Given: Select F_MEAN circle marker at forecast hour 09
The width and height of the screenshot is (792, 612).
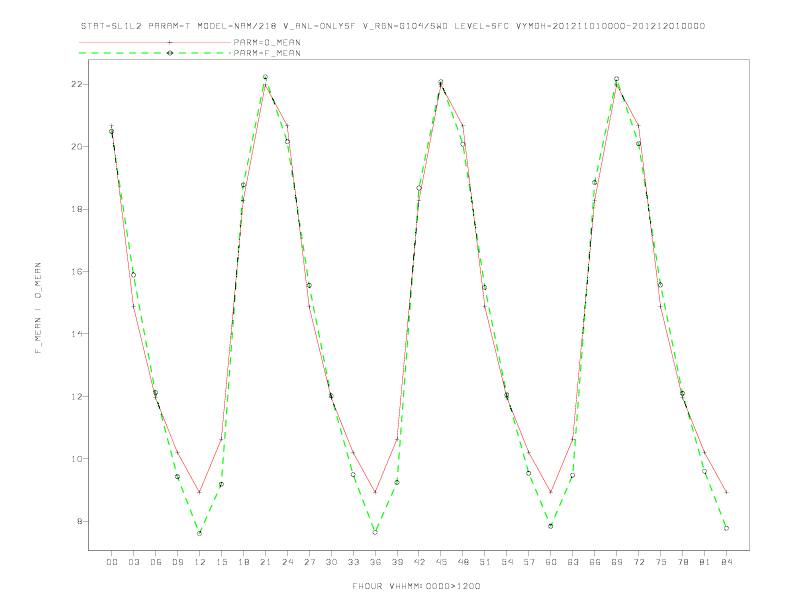Looking at the screenshot, I should point(177,477).
